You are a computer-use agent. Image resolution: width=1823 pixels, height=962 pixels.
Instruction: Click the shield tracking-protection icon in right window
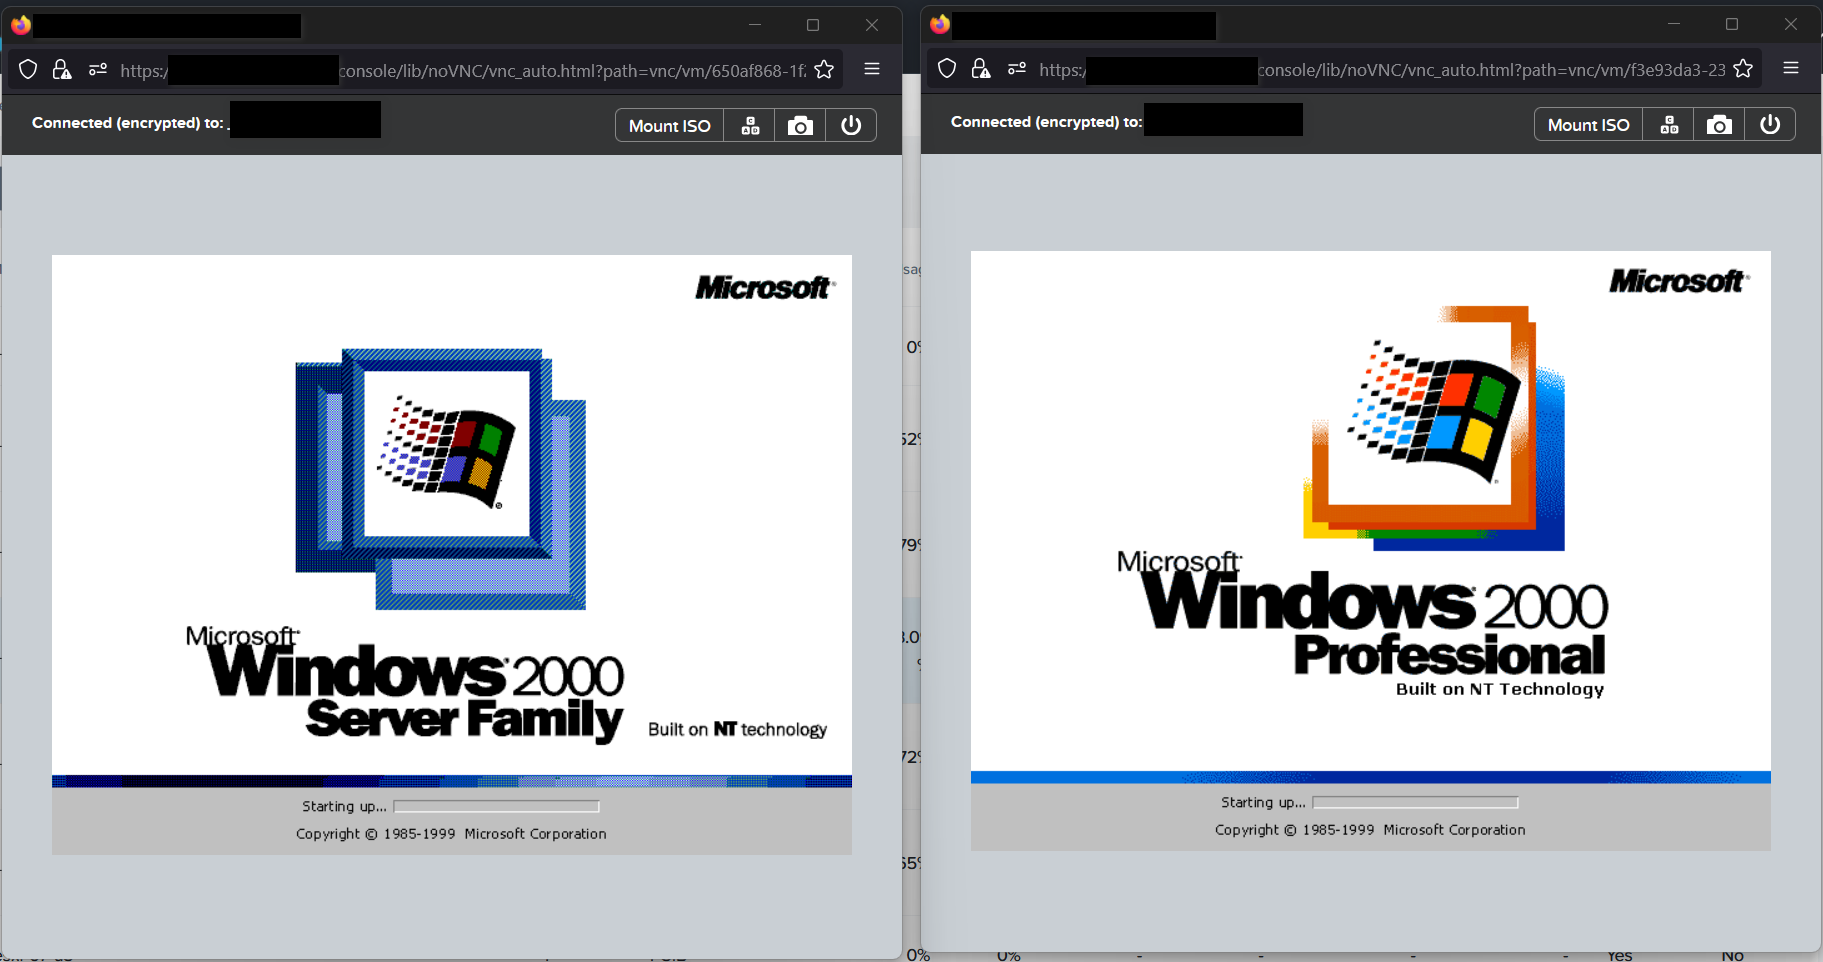point(947,68)
